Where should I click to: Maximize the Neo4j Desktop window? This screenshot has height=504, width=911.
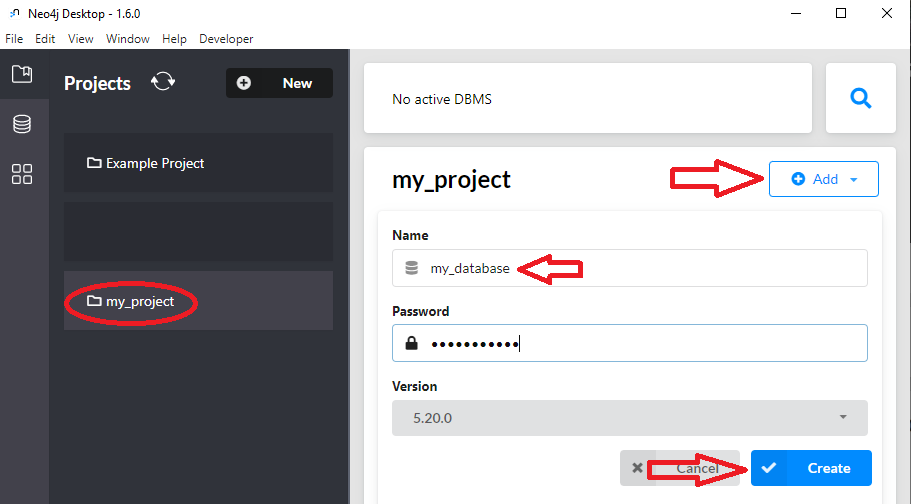tap(841, 13)
